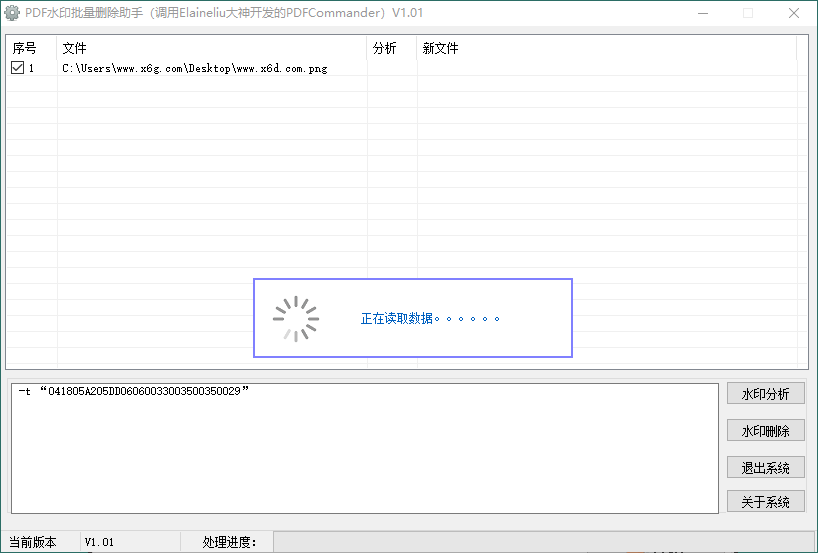Screen dimensions: 818x553
Task: Close the PDF水印批量删除助手 window
Action: (793, 14)
